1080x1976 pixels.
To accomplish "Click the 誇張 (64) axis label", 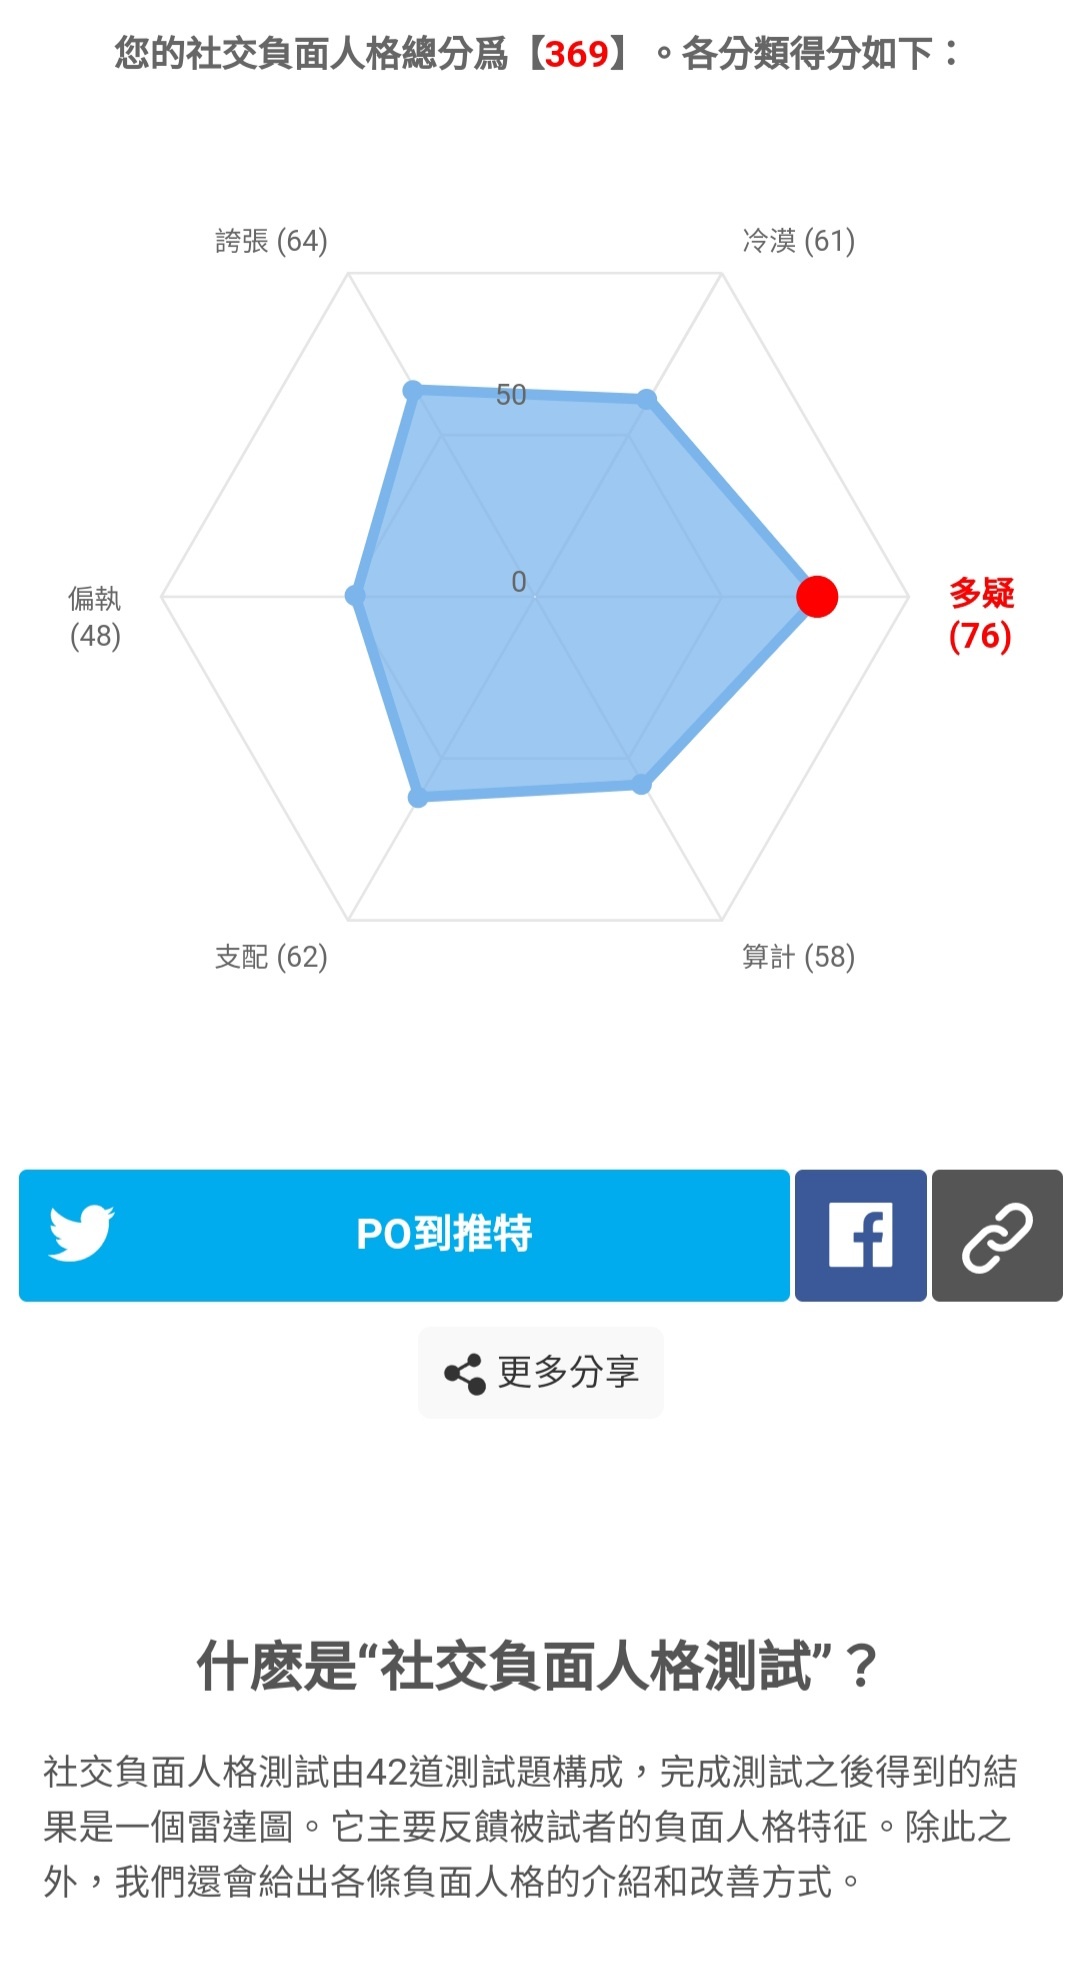I will [x=271, y=241].
